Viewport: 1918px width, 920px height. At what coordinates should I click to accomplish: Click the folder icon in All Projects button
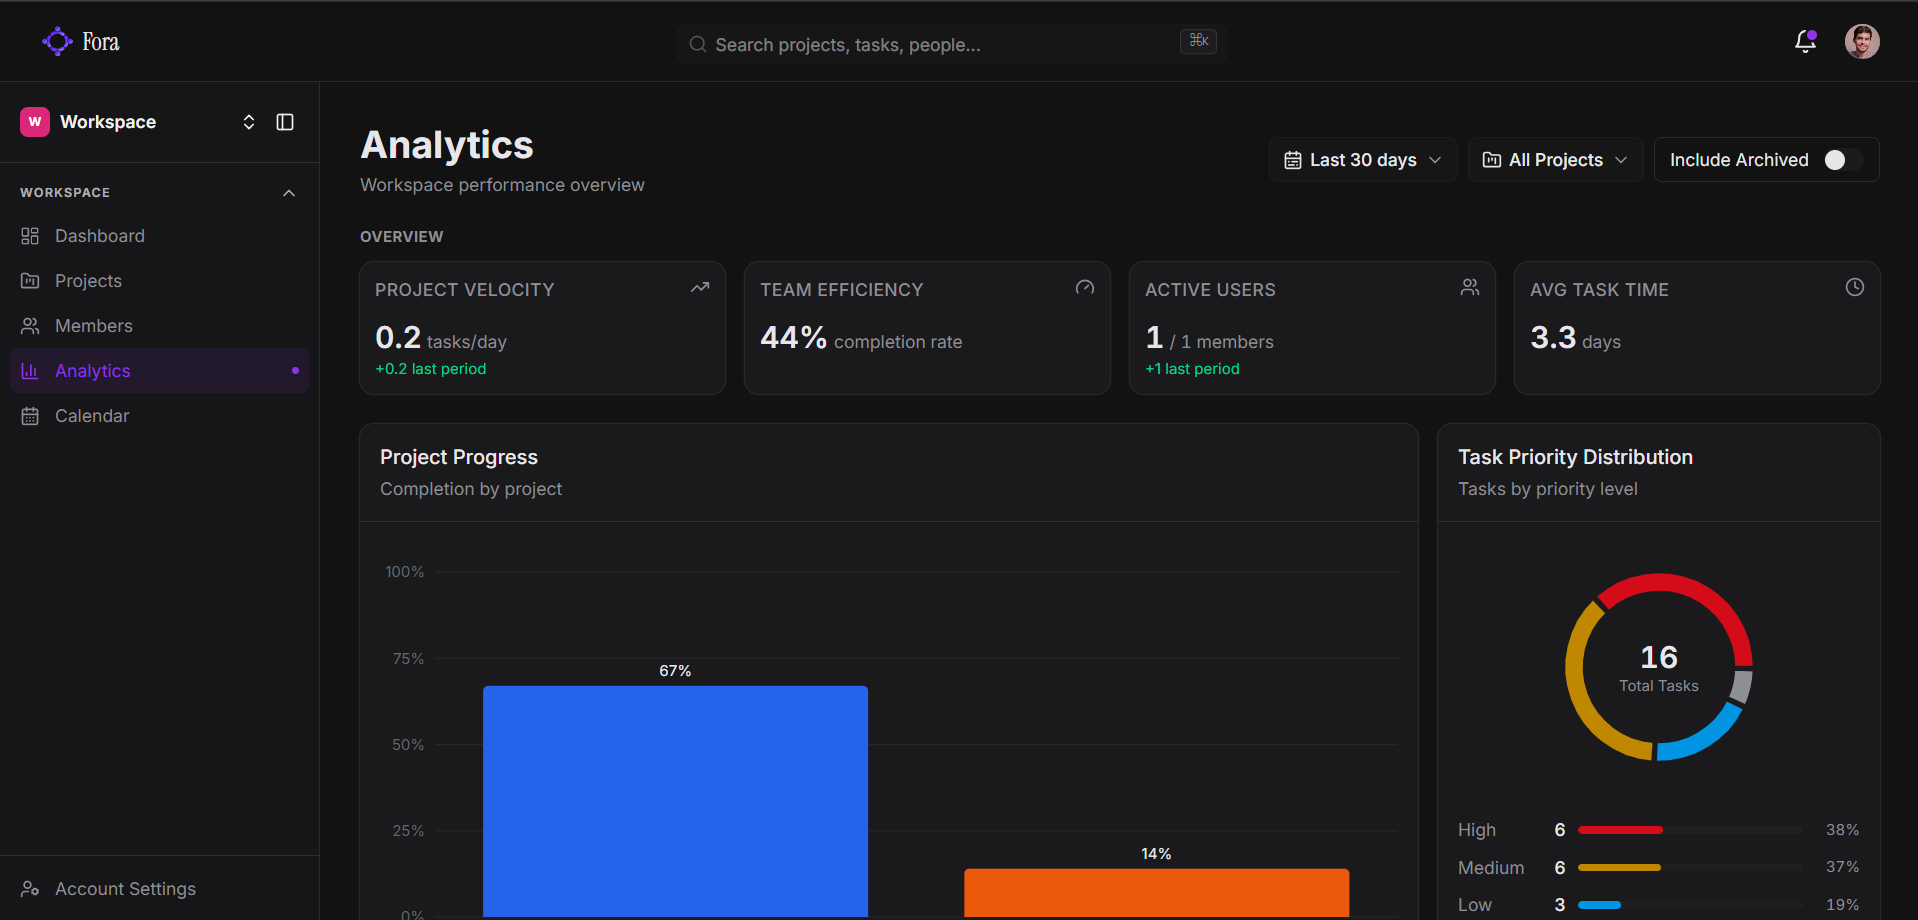click(1492, 160)
